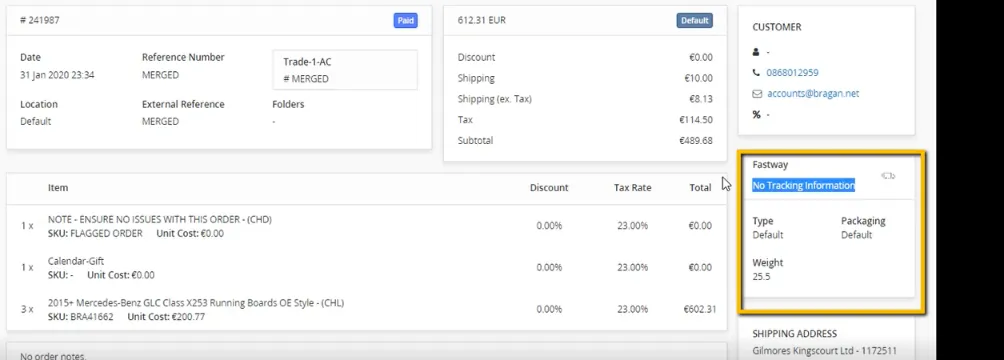Click the Mercedes-Benz GLC Running Boards item

(x=196, y=302)
